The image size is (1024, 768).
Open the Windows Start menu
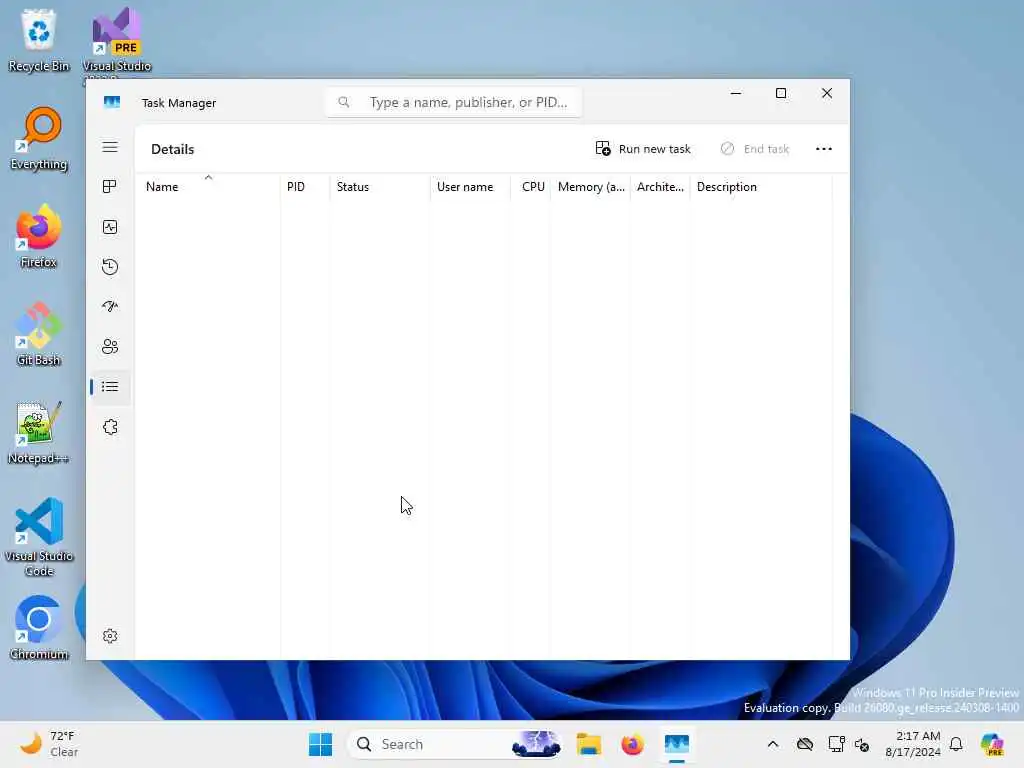click(x=320, y=744)
